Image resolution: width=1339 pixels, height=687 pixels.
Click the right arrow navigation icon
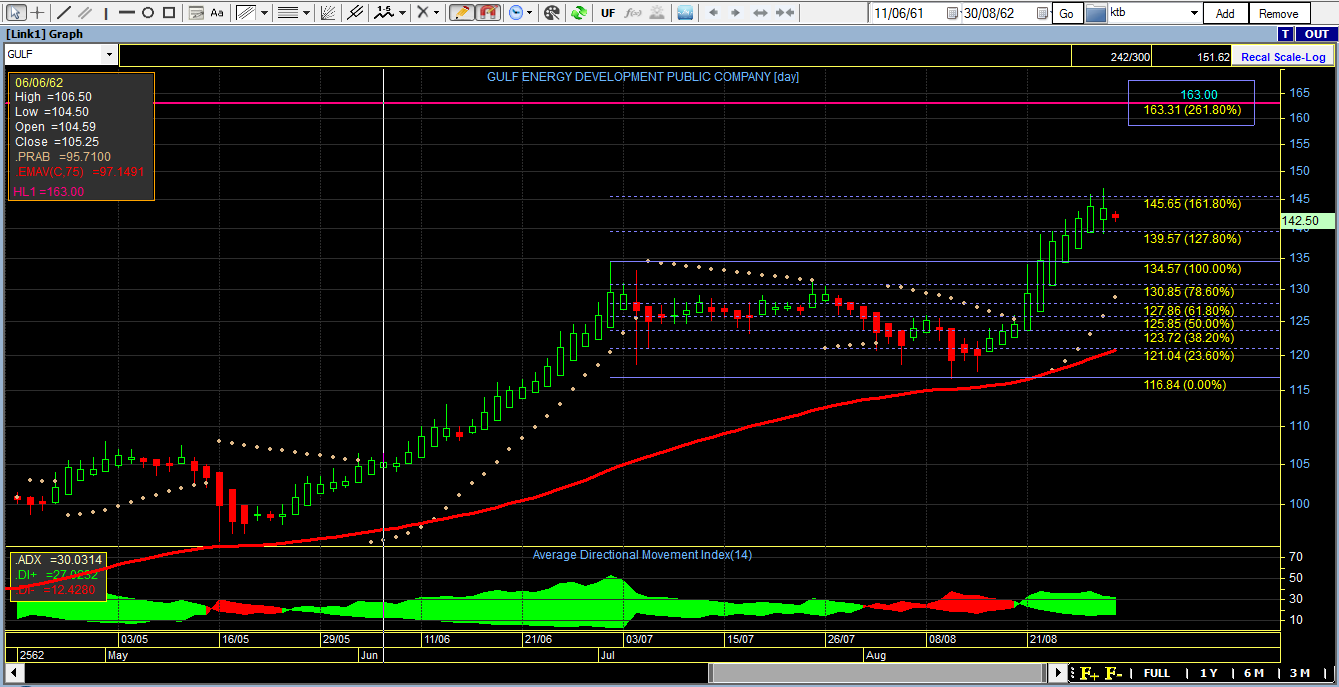736,13
